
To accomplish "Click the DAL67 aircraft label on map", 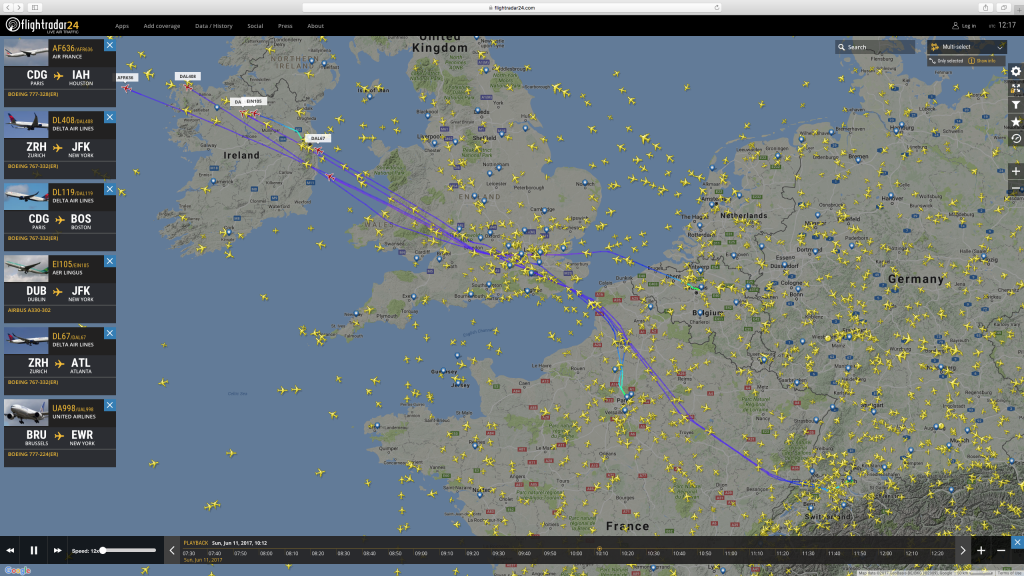I will click(317, 138).
